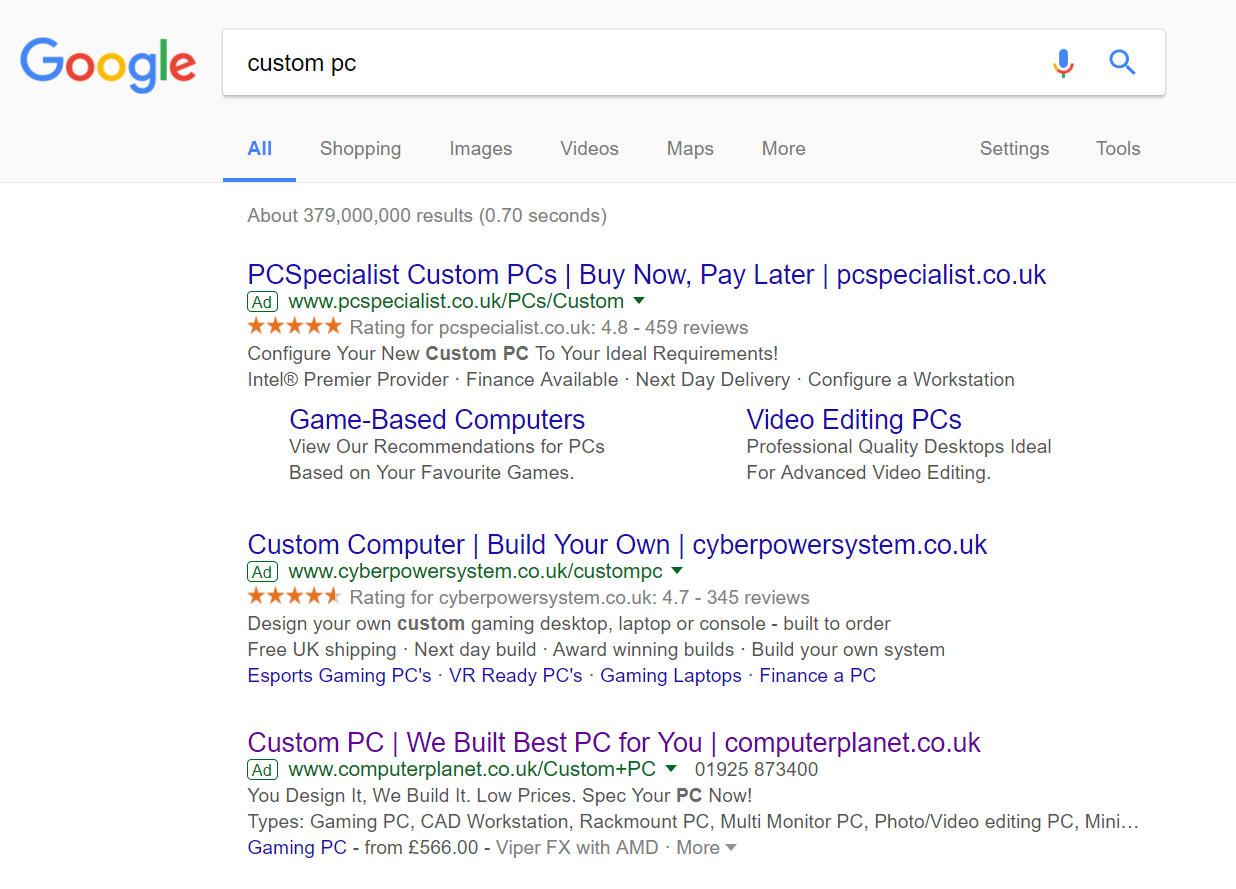Screen dimensions: 1236x889
Task: Click You Design It, We Build It text
Action: pyautogui.click(x=500, y=795)
